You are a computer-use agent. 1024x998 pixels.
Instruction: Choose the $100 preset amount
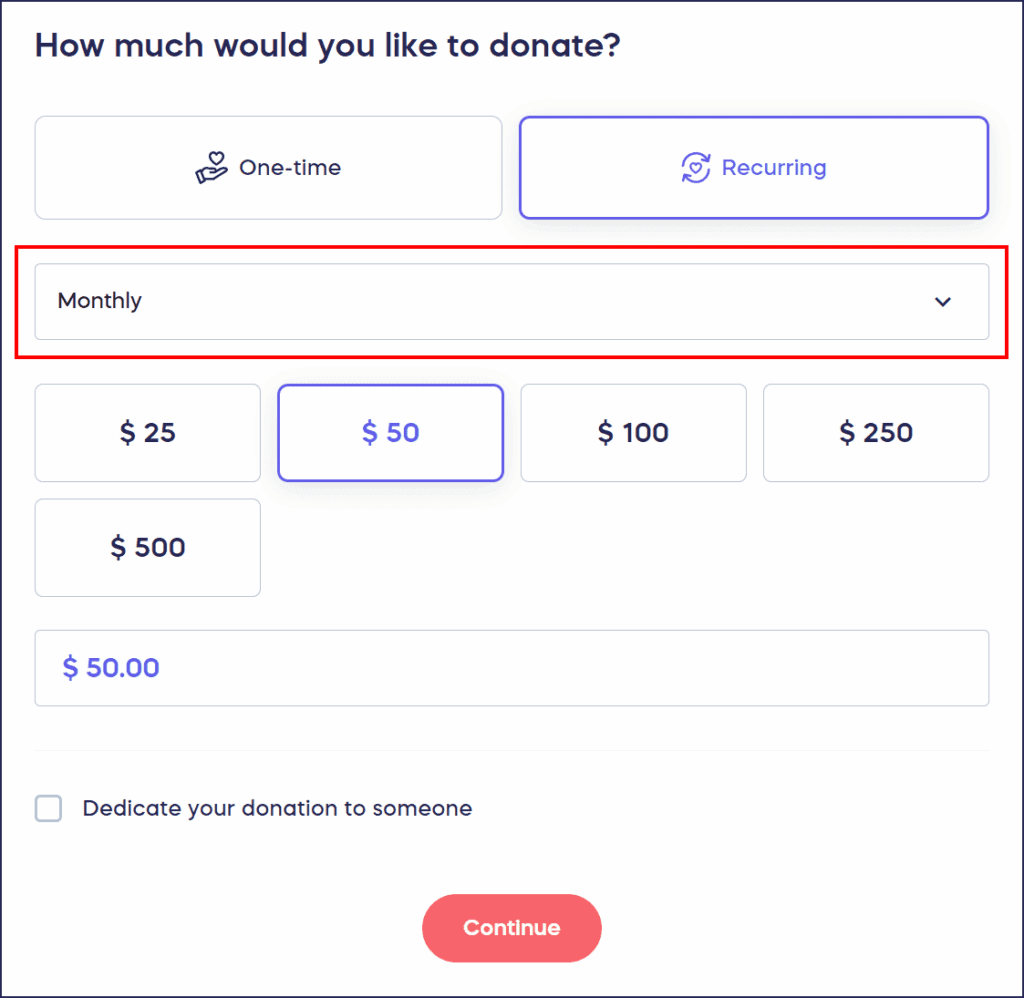tap(633, 433)
